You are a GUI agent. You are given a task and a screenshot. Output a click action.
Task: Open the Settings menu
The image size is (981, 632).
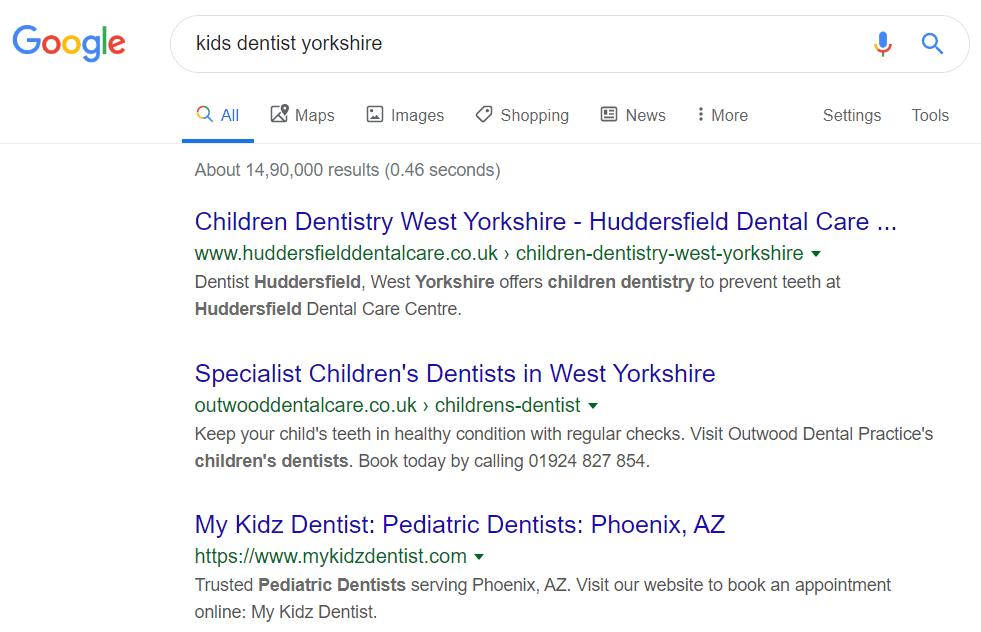pyautogui.click(x=851, y=115)
